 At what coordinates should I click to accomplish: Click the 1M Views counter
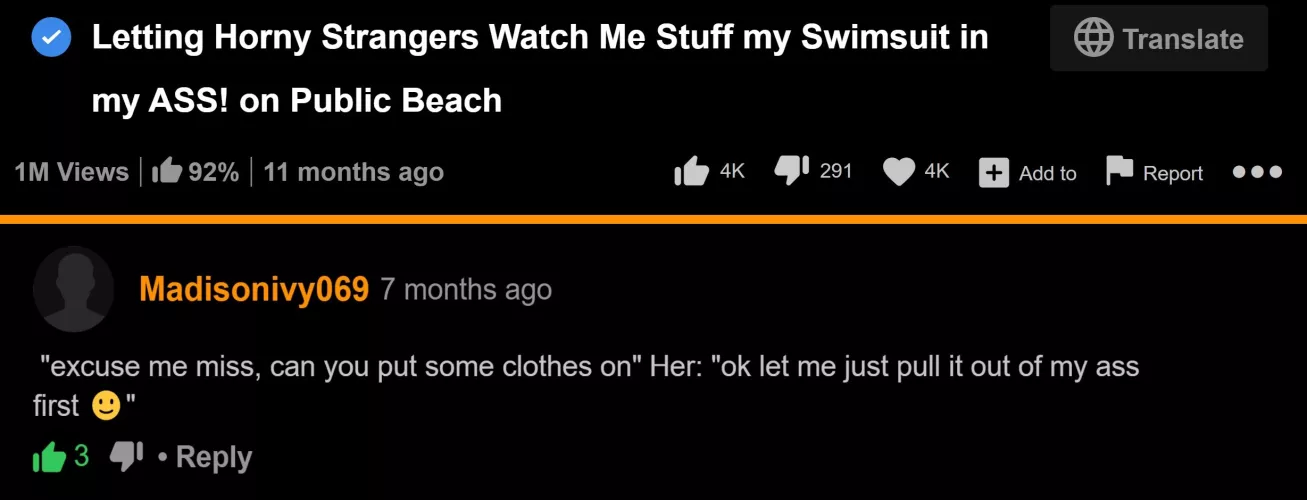tap(72, 172)
